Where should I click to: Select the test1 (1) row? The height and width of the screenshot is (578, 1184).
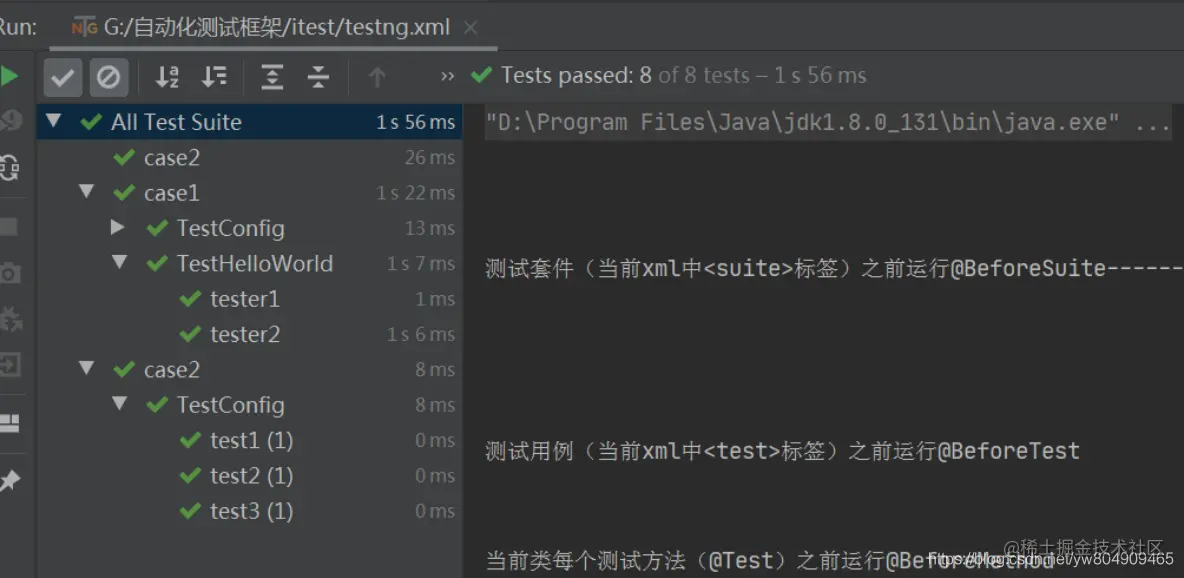pos(250,440)
